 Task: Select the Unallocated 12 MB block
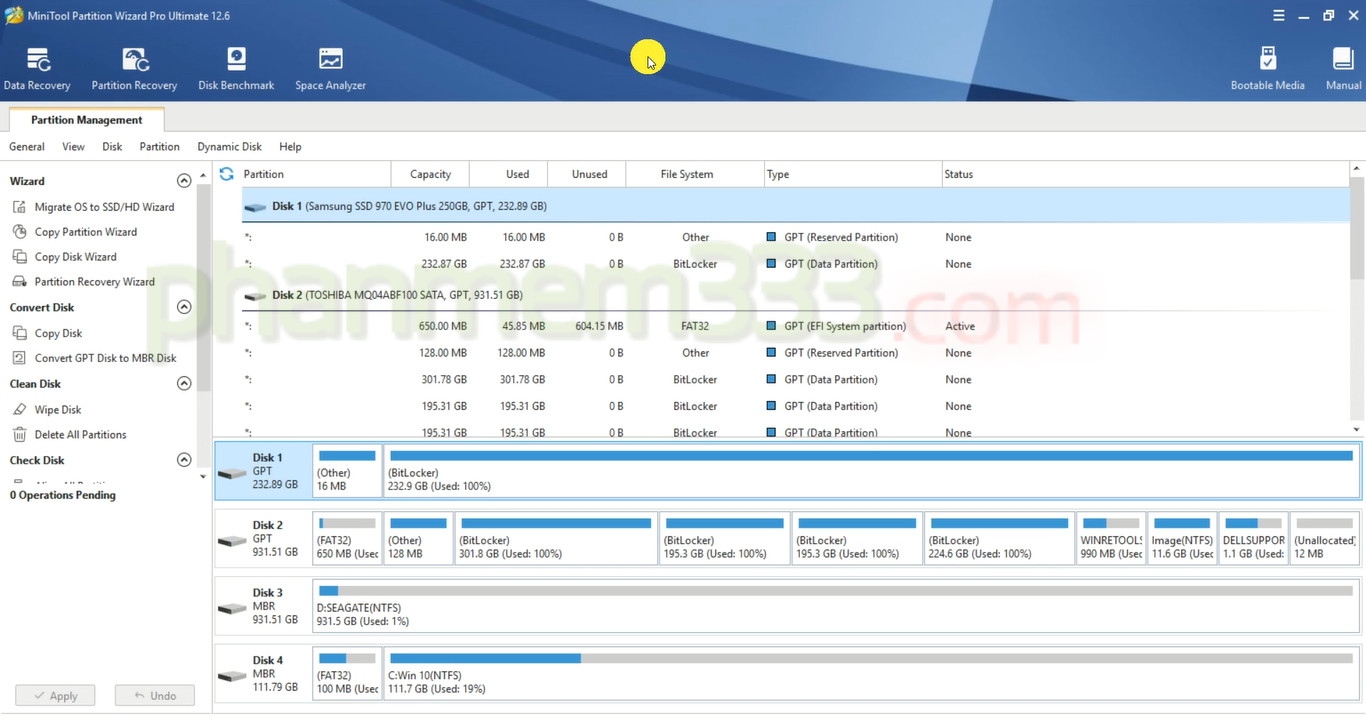pos(1324,539)
